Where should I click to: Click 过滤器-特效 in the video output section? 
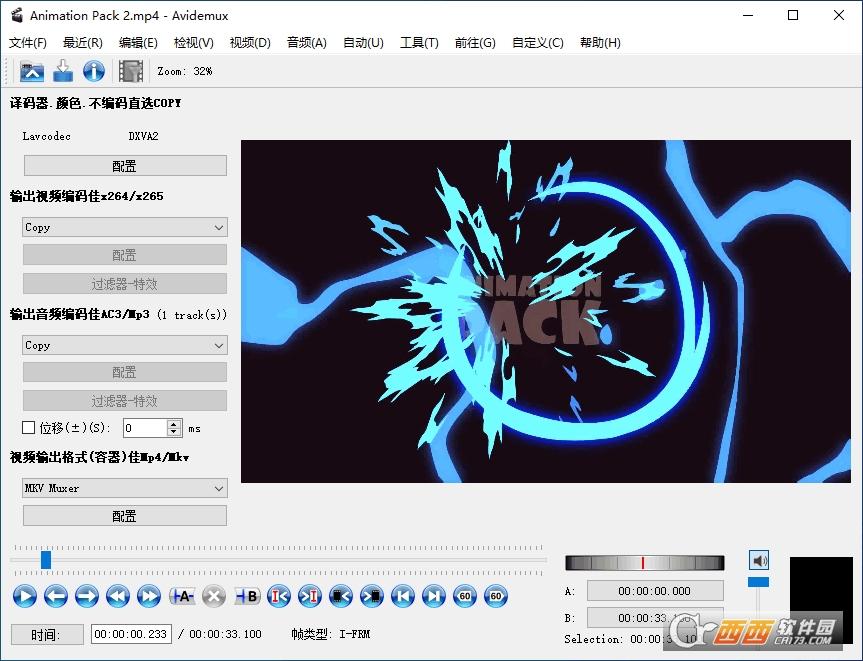coord(125,284)
